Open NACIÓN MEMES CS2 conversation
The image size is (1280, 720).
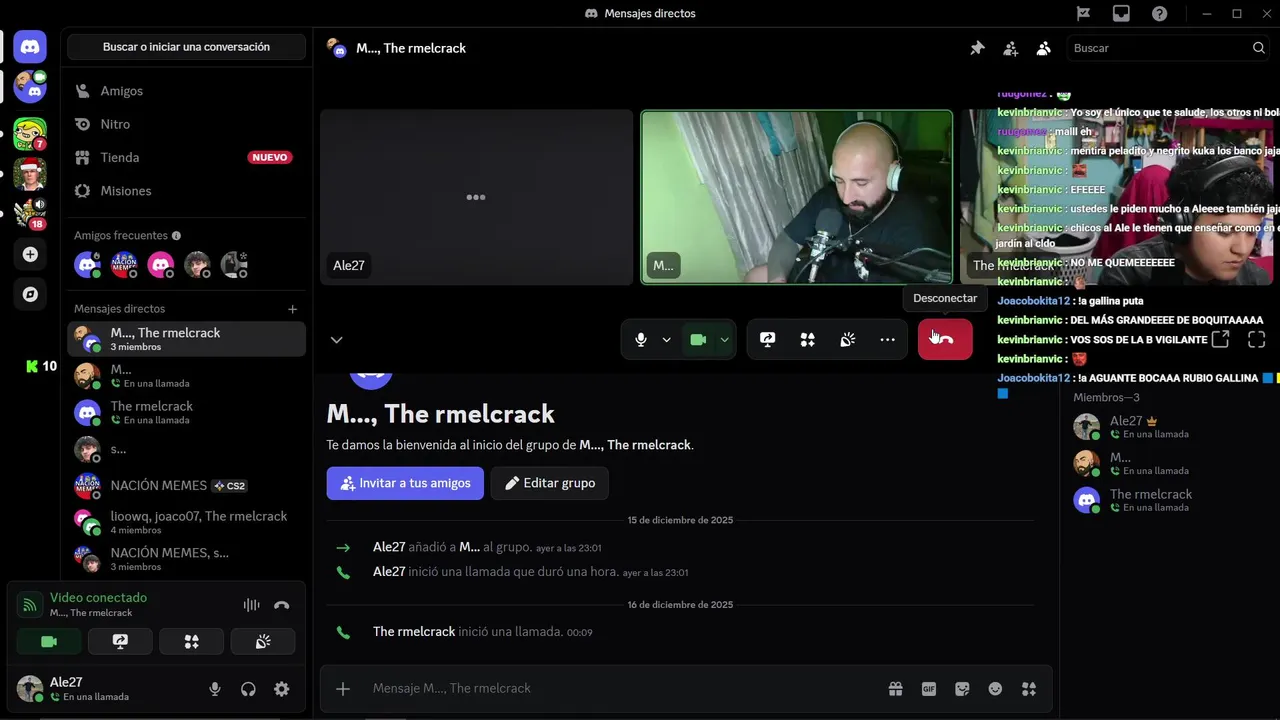pos(187,486)
